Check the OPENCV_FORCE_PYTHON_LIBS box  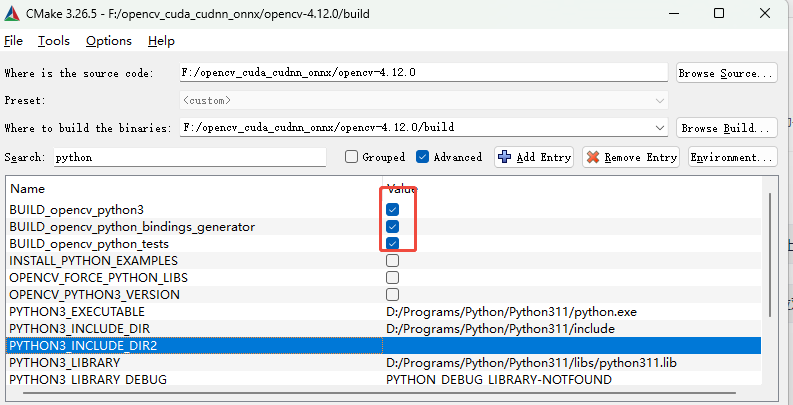coord(393,278)
